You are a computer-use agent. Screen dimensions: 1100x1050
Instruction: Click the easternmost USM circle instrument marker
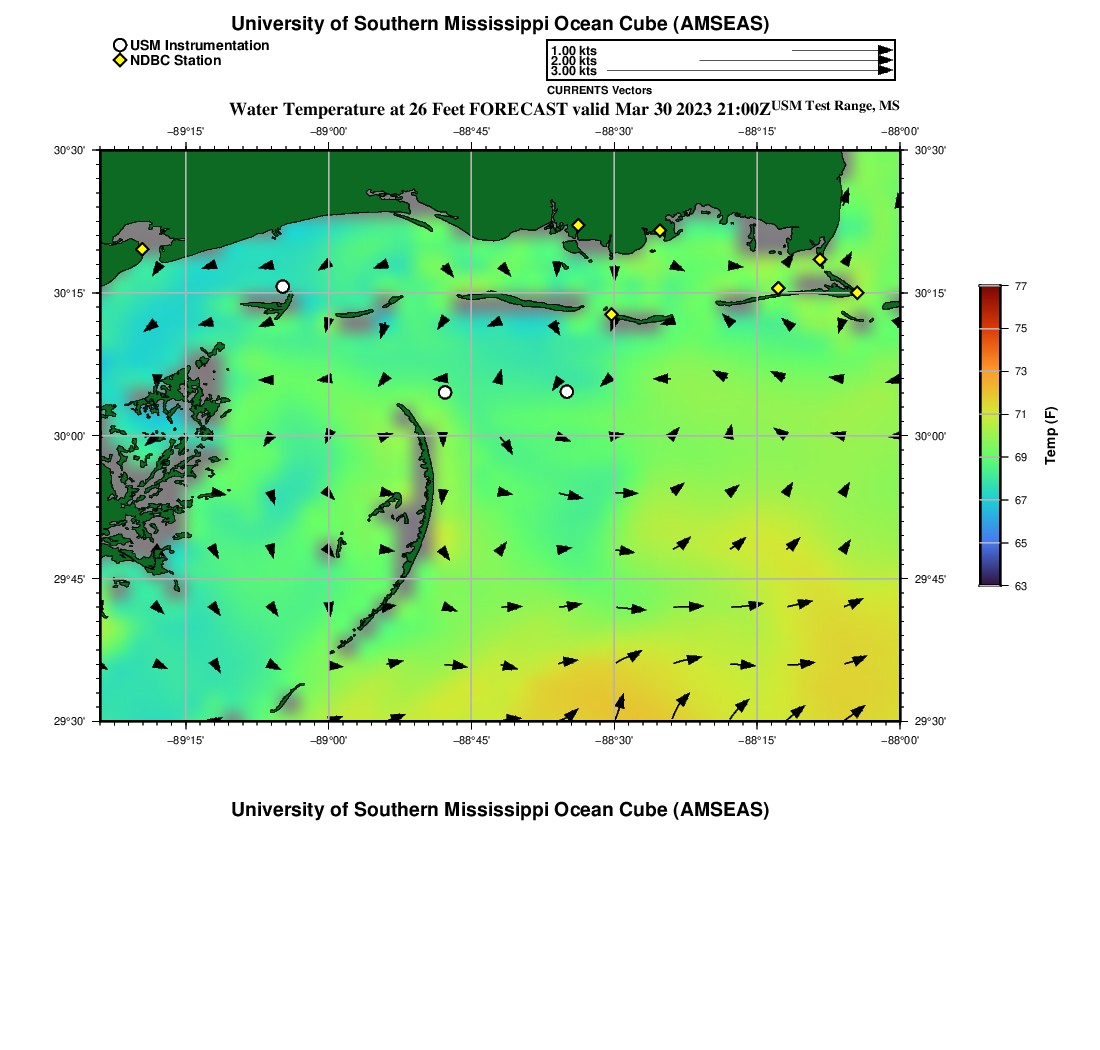pos(567,391)
